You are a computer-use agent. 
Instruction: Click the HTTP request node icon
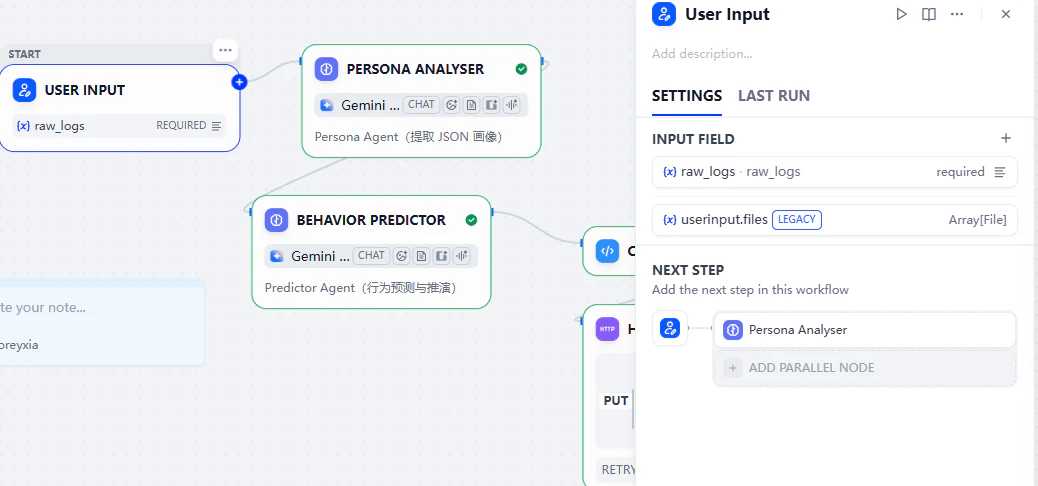(x=607, y=329)
